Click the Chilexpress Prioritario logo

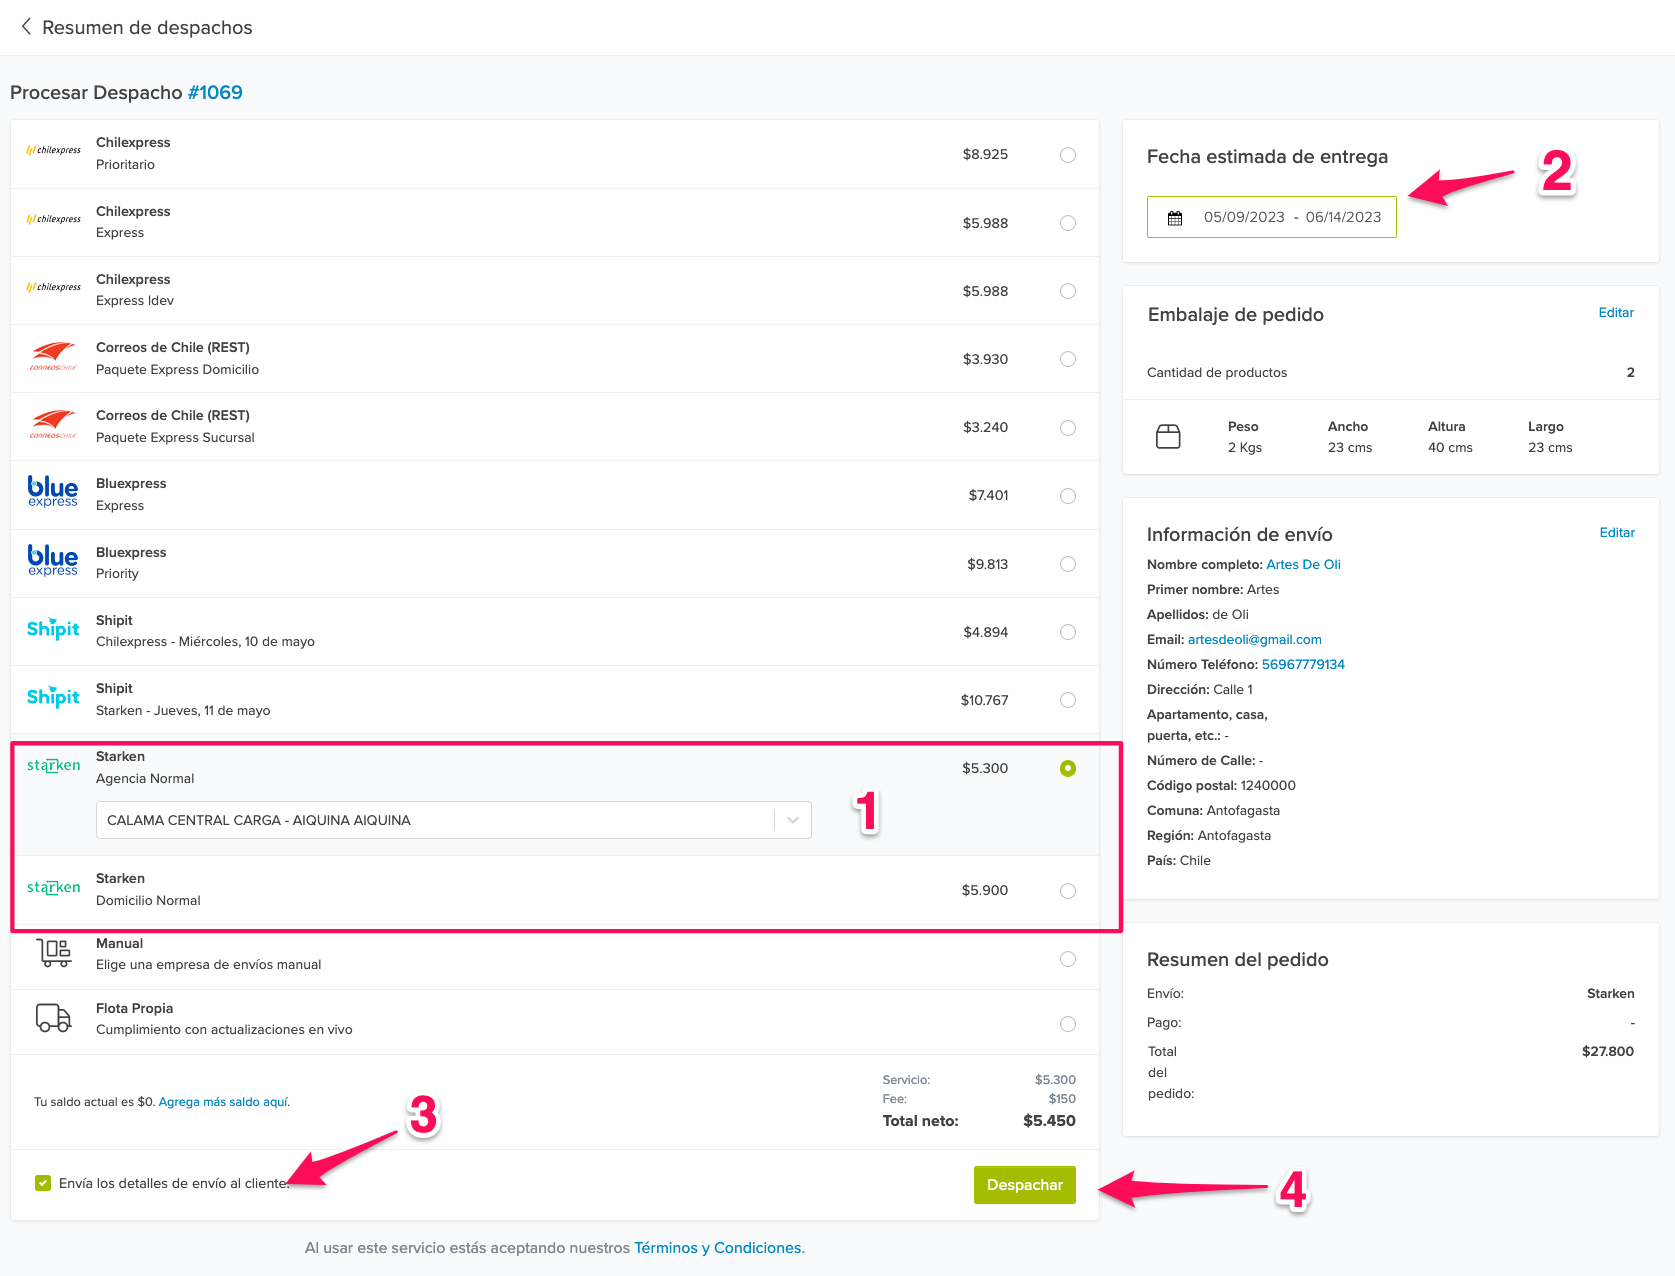tap(53, 151)
